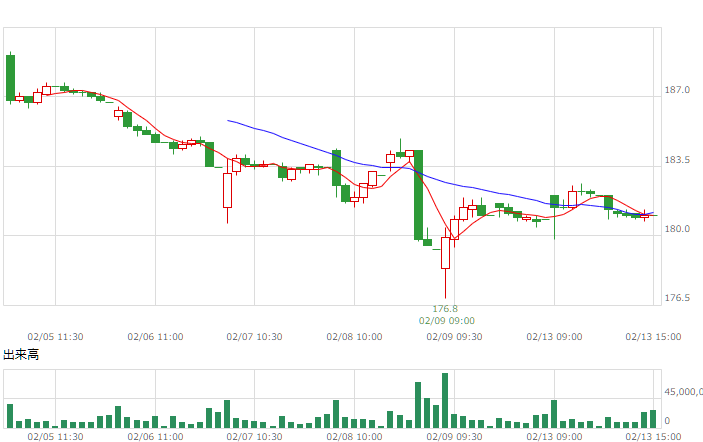The width and height of the screenshot is (703, 442).
Task: Click 02/05 11:30 under the price chart
Action: (55, 337)
